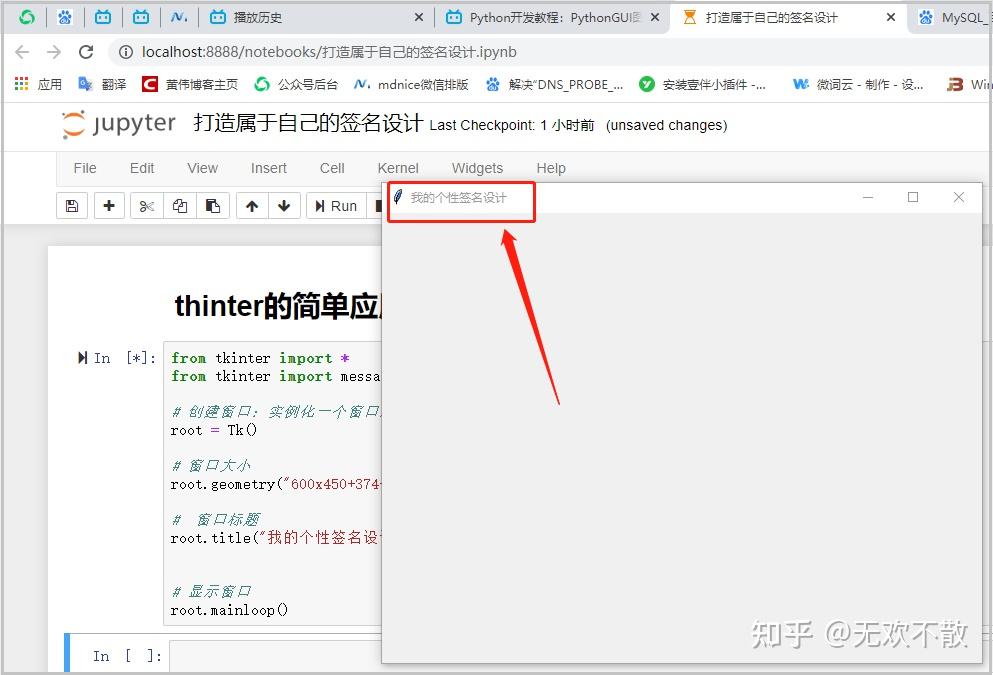
Task: Add a new cell with the plus icon
Action: pos(109,205)
